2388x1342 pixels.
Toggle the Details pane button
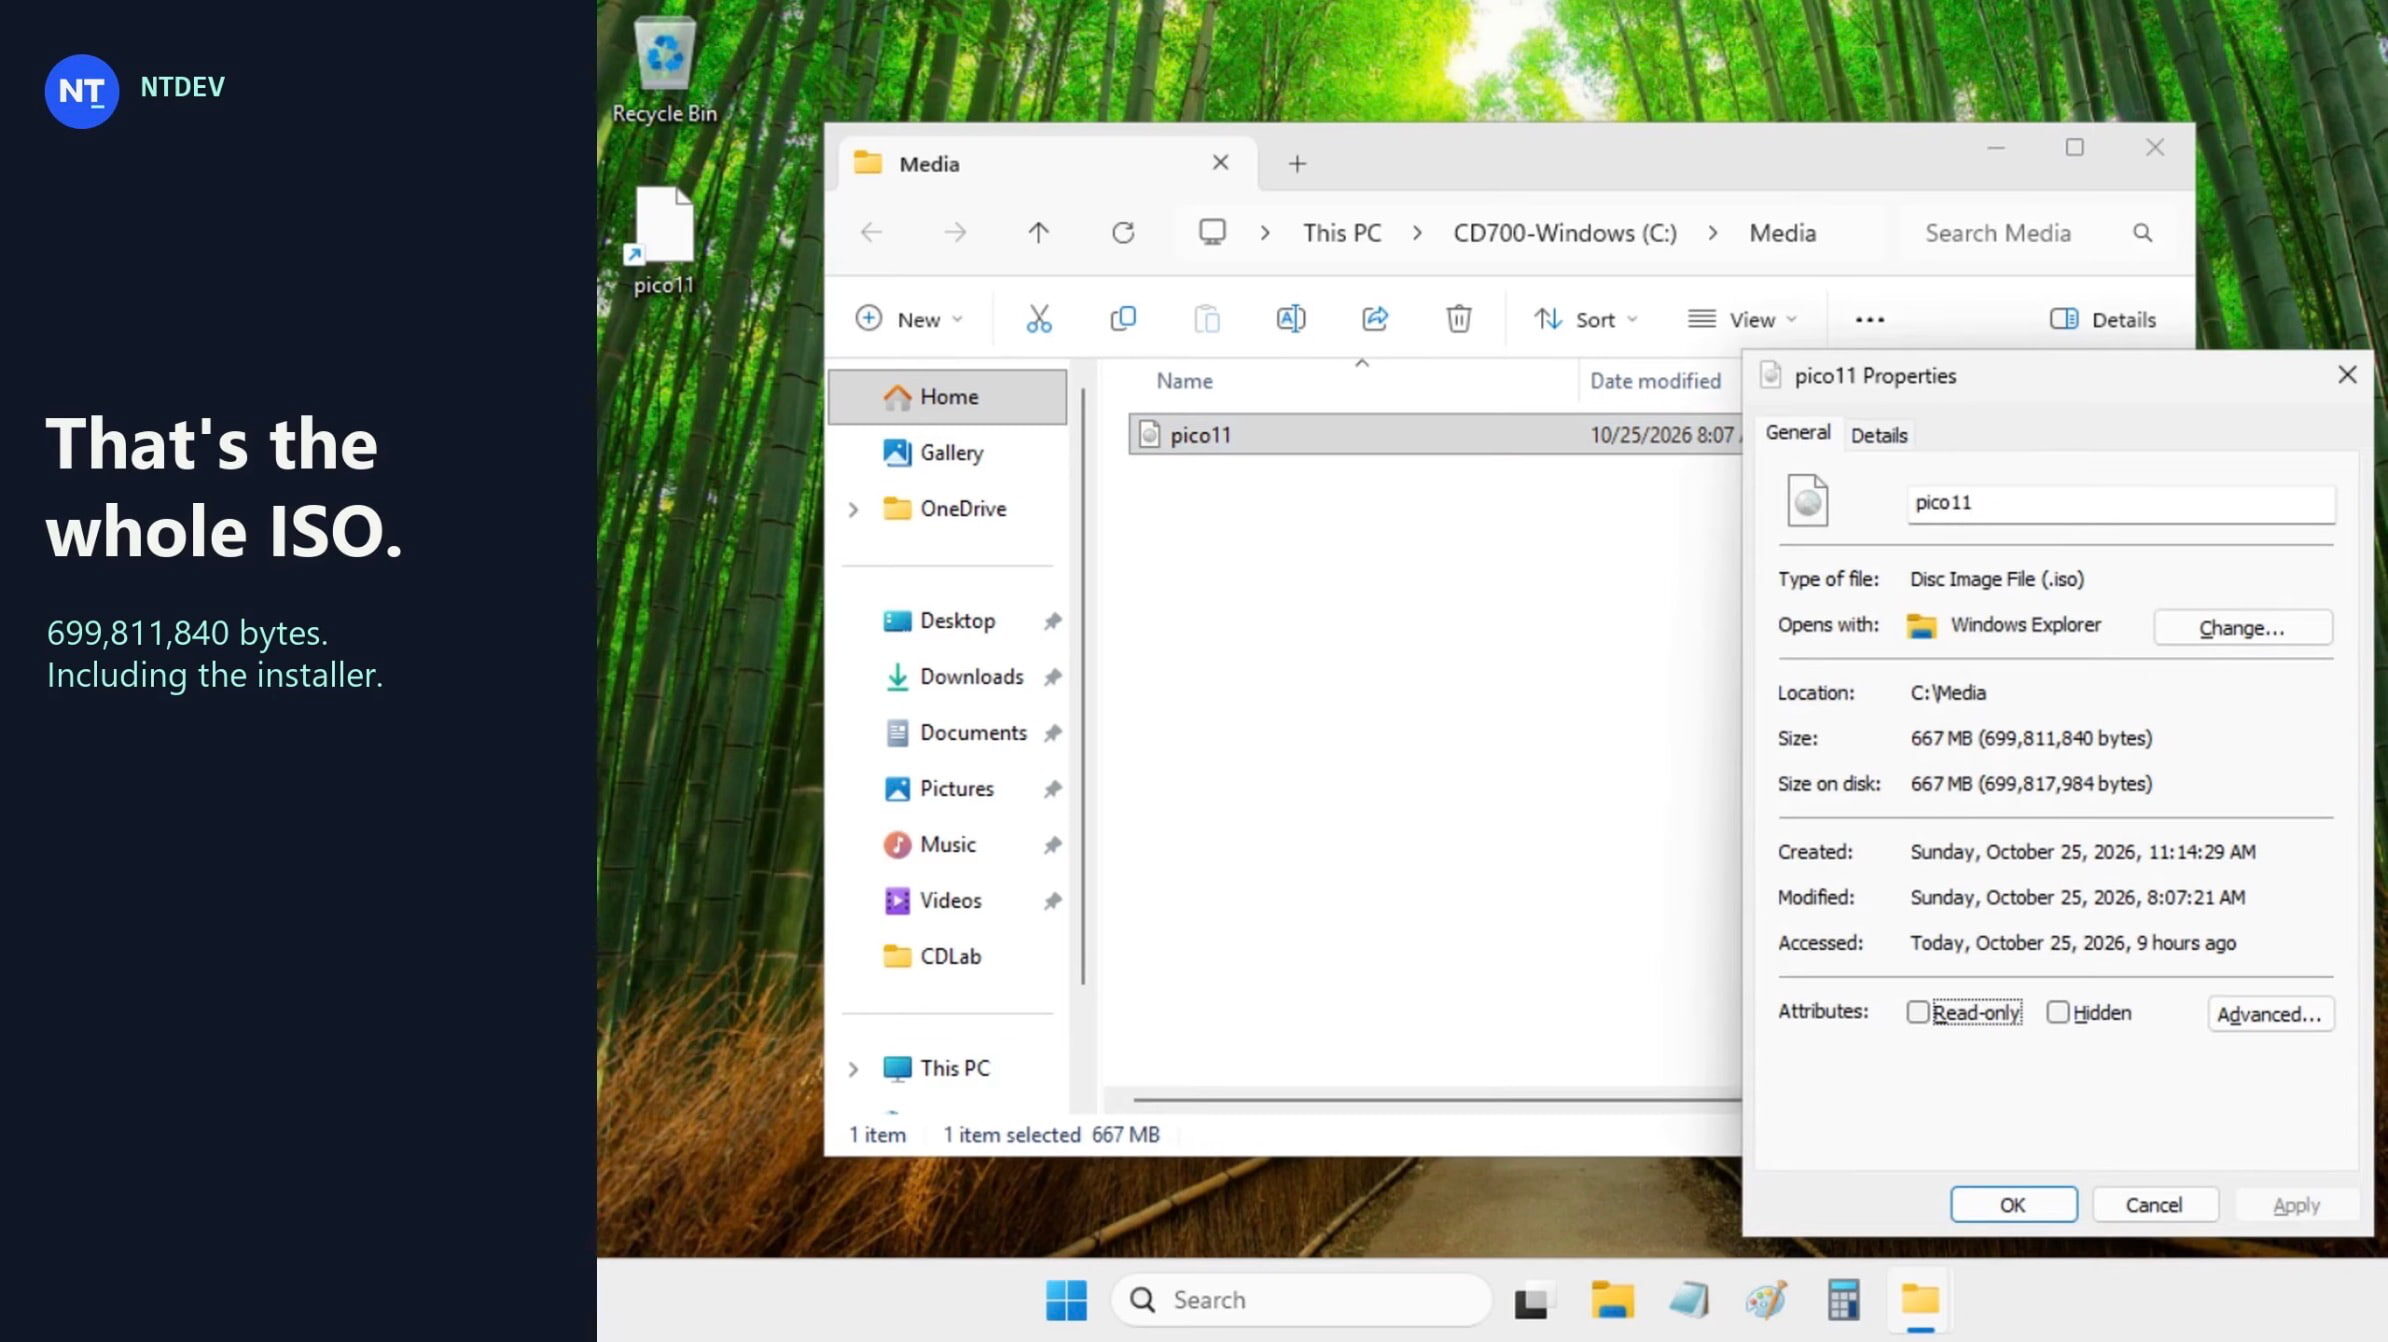pyautogui.click(x=2102, y=320)
